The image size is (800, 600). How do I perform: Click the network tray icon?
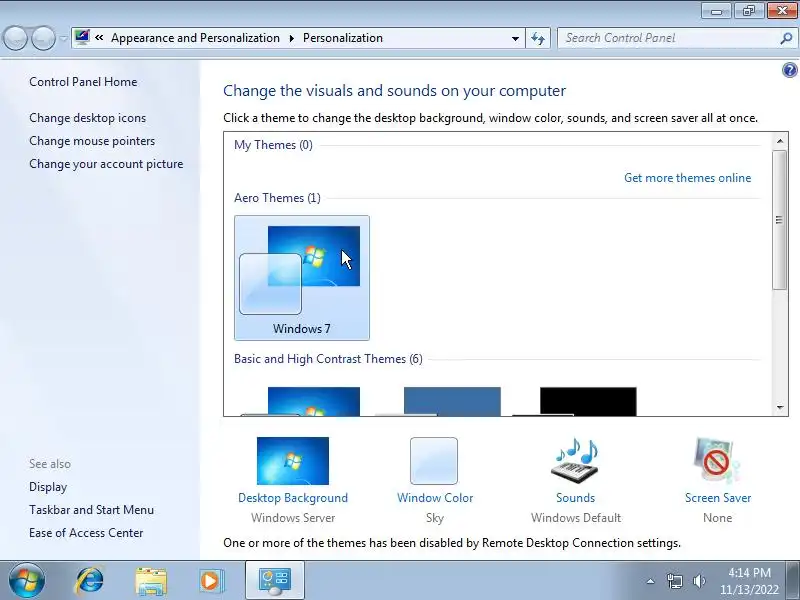click(x=674, y=581)
